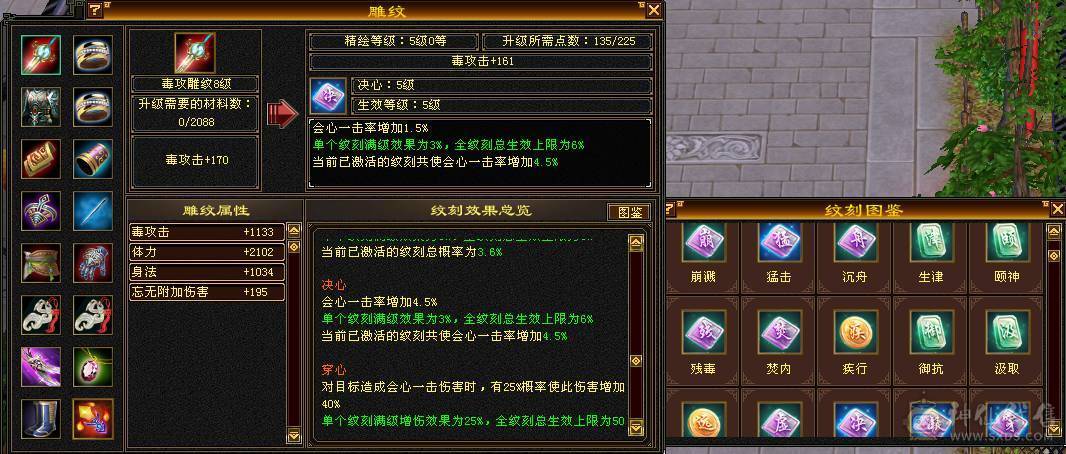The image size is (1066, 454).
Task: Select the 猛击 engraving icon
Action: click(779, 243)
